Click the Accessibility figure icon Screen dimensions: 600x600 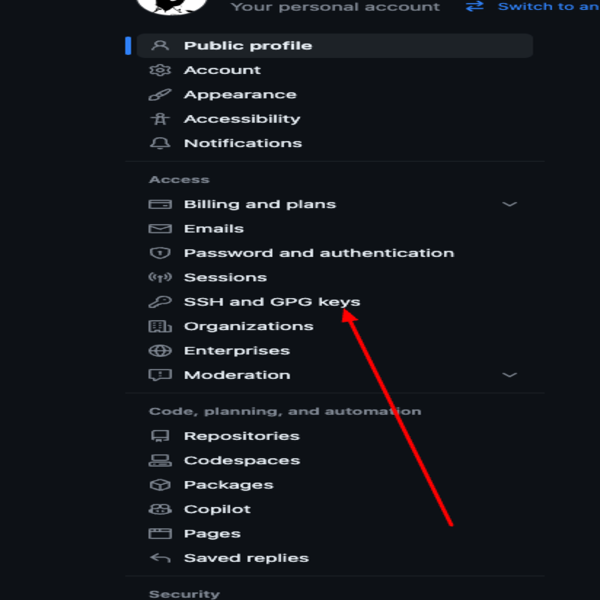pyautogui.click(x=160, y=119)
